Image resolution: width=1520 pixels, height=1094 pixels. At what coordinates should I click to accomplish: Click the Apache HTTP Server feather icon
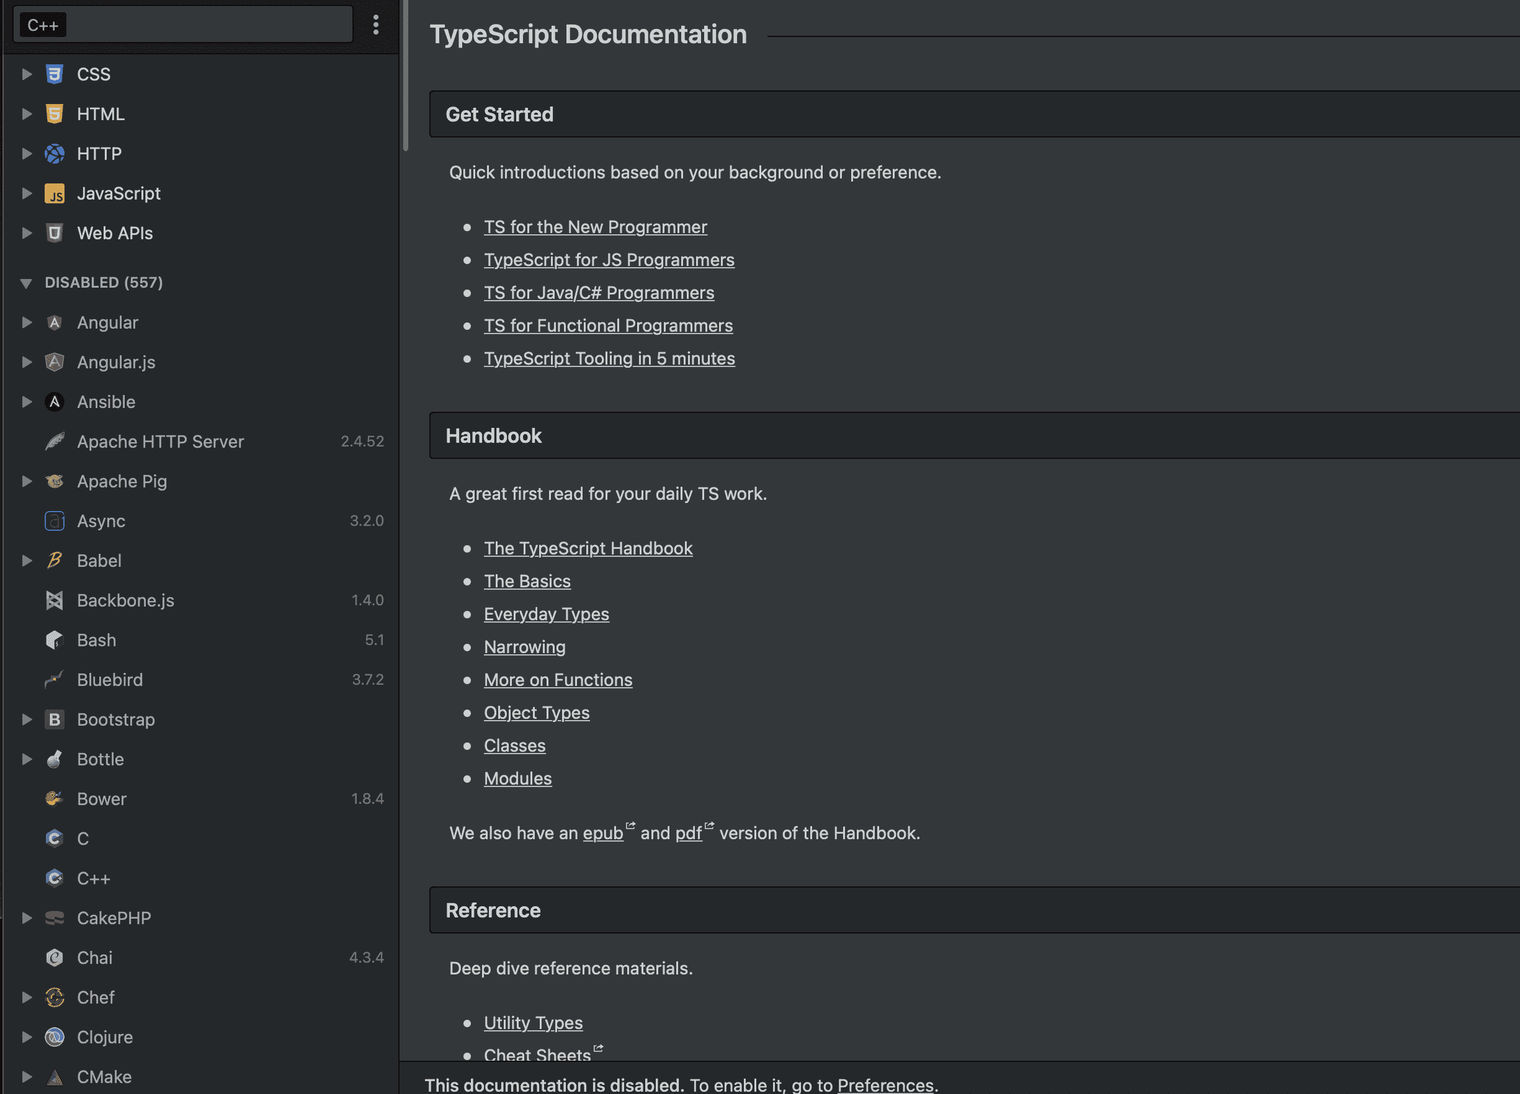(55, 441)
